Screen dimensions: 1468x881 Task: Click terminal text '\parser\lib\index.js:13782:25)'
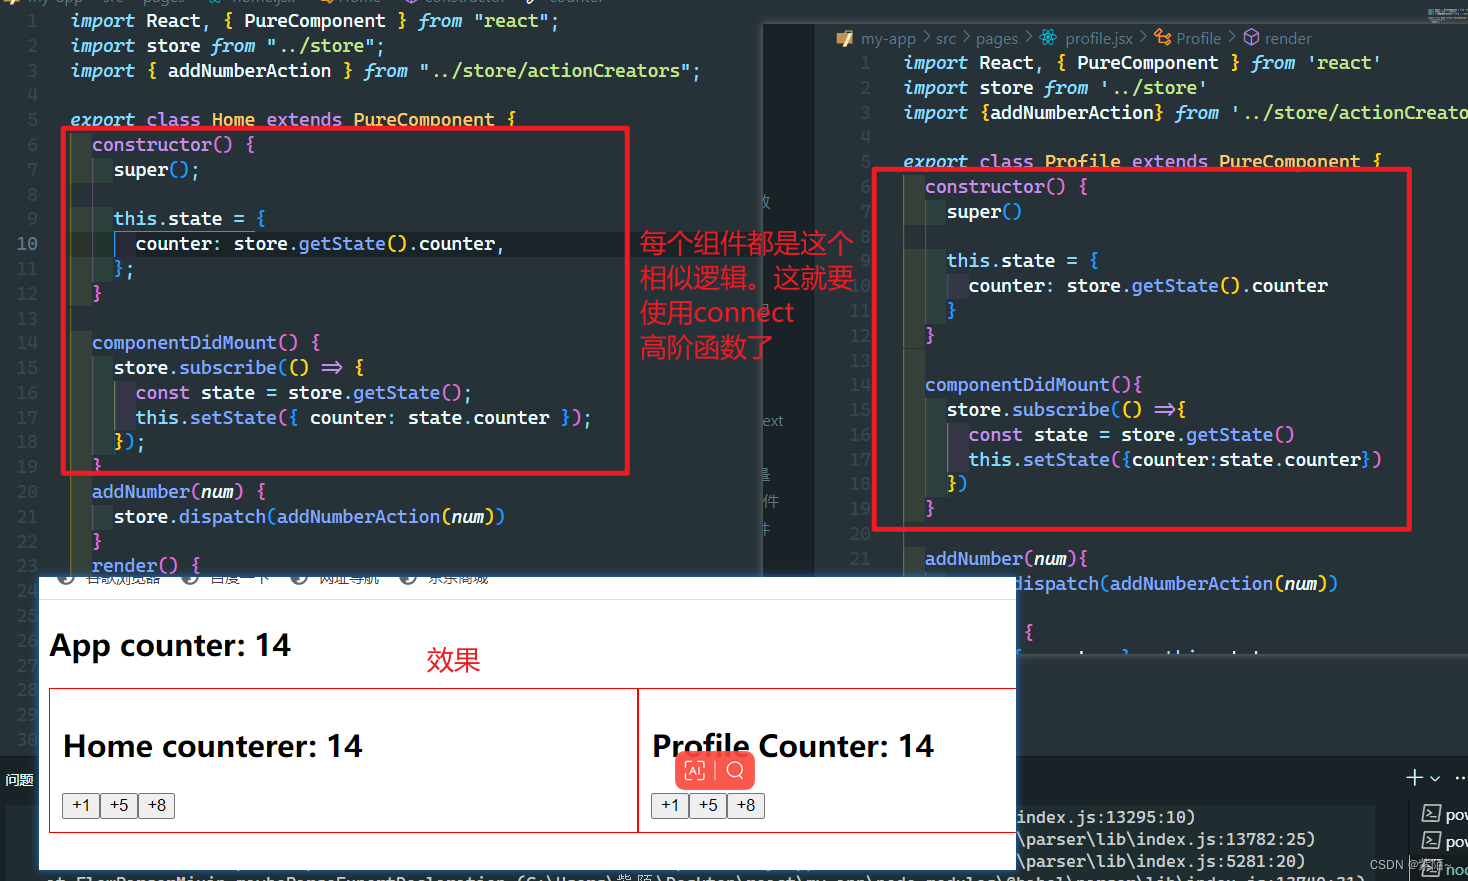coord(1166,839)
